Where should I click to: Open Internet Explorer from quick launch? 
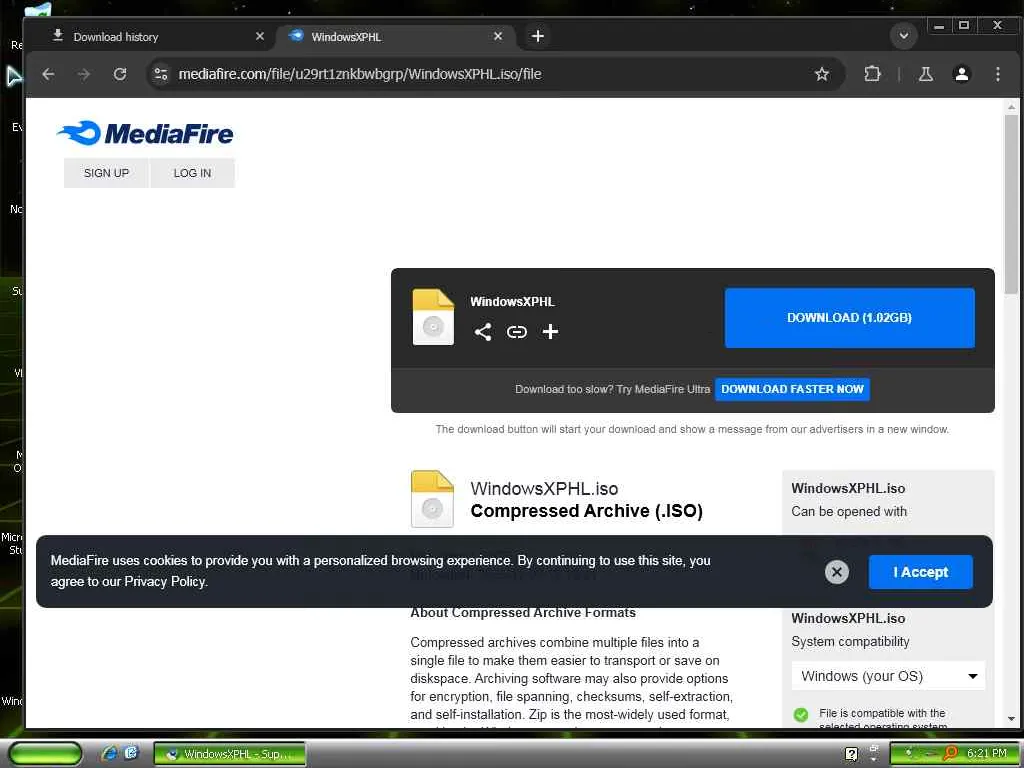click(x=110, y=754)
